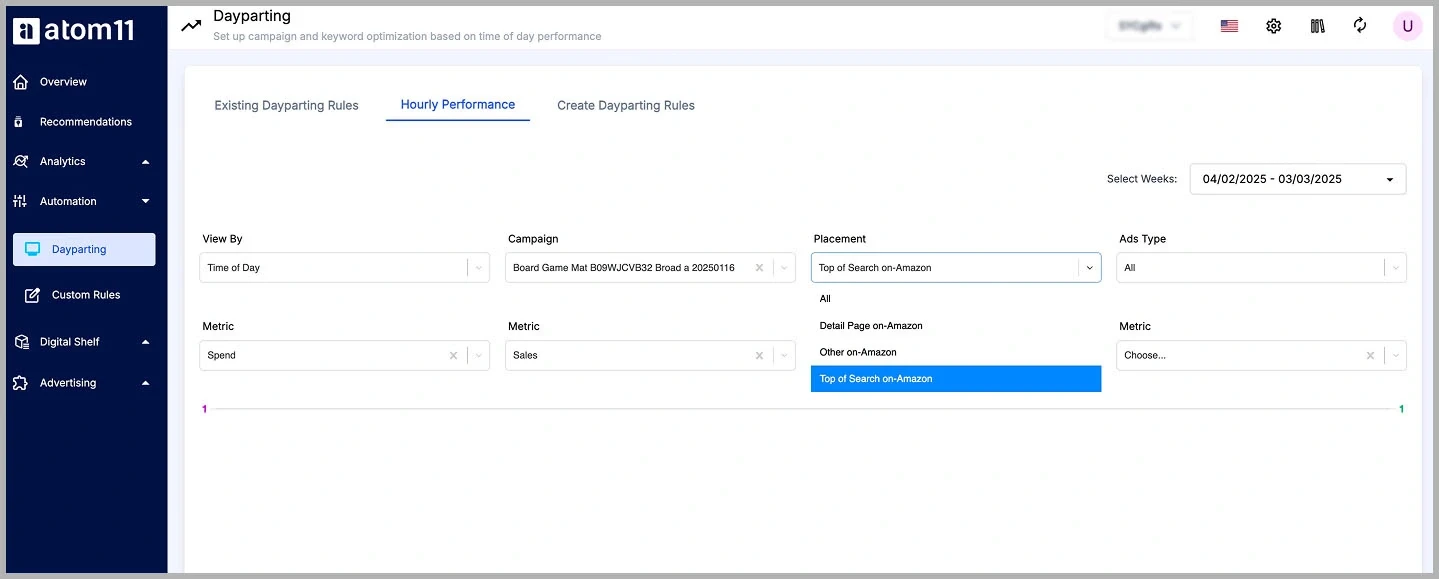Screen dimensions: 1439x579
Task: Clear the selected Campaign value
Action: 759,268
